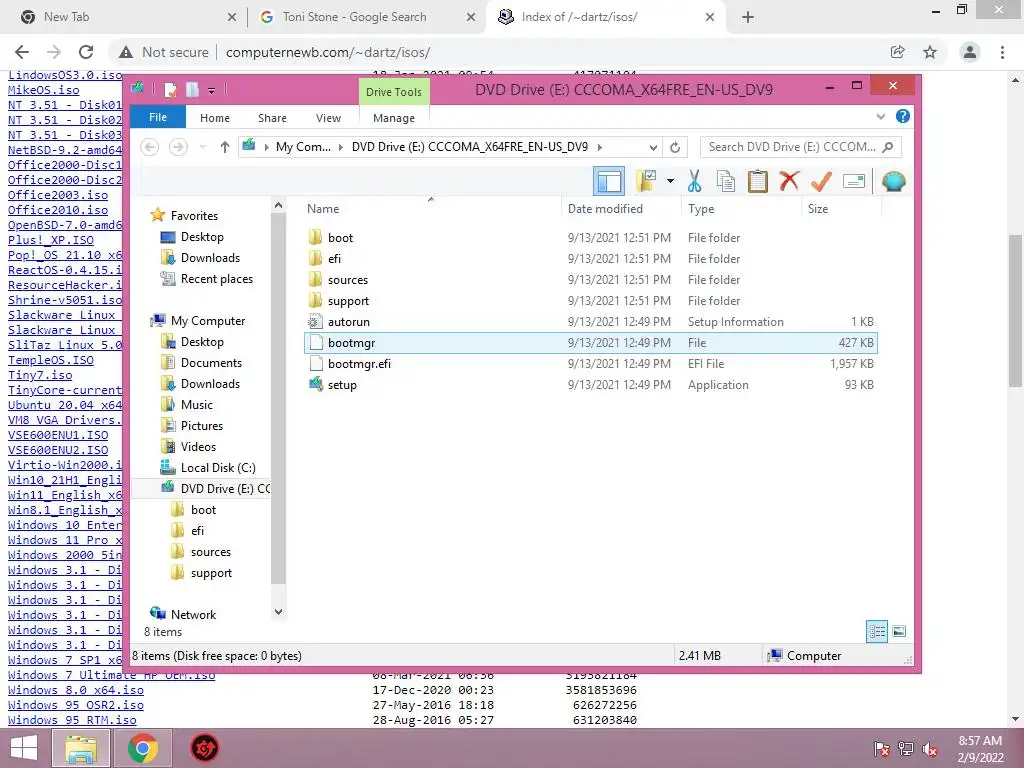Open Videos in navigation pane
Screen dimensions: 1024x768
(x=198, y=447)
